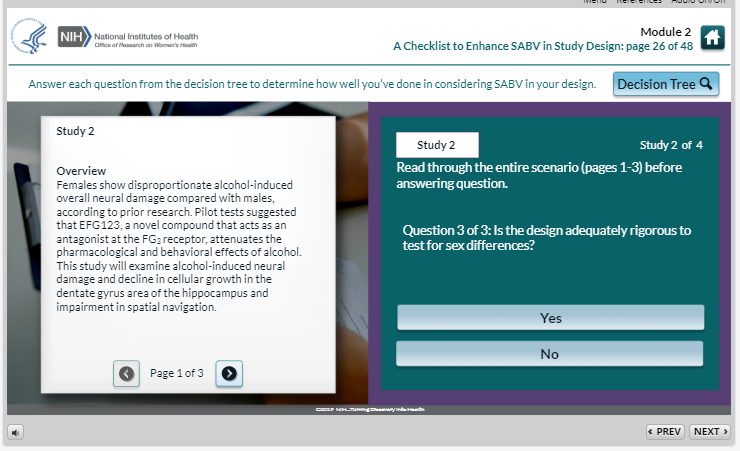Click 'Study 2 of 4' text
The height and width of the screenshot is (451, 740).
point(671,145)
